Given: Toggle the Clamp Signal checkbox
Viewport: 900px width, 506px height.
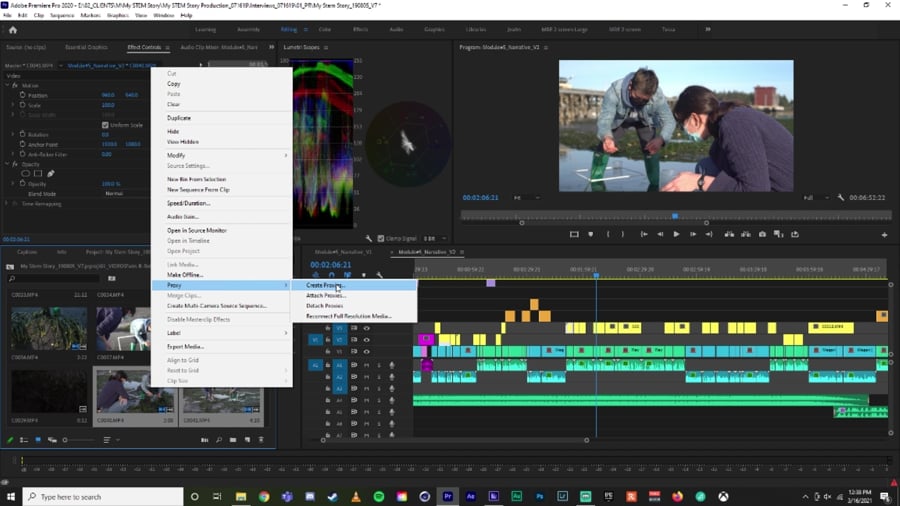Looking at the screenshot, I should click(x=381, y=238).
